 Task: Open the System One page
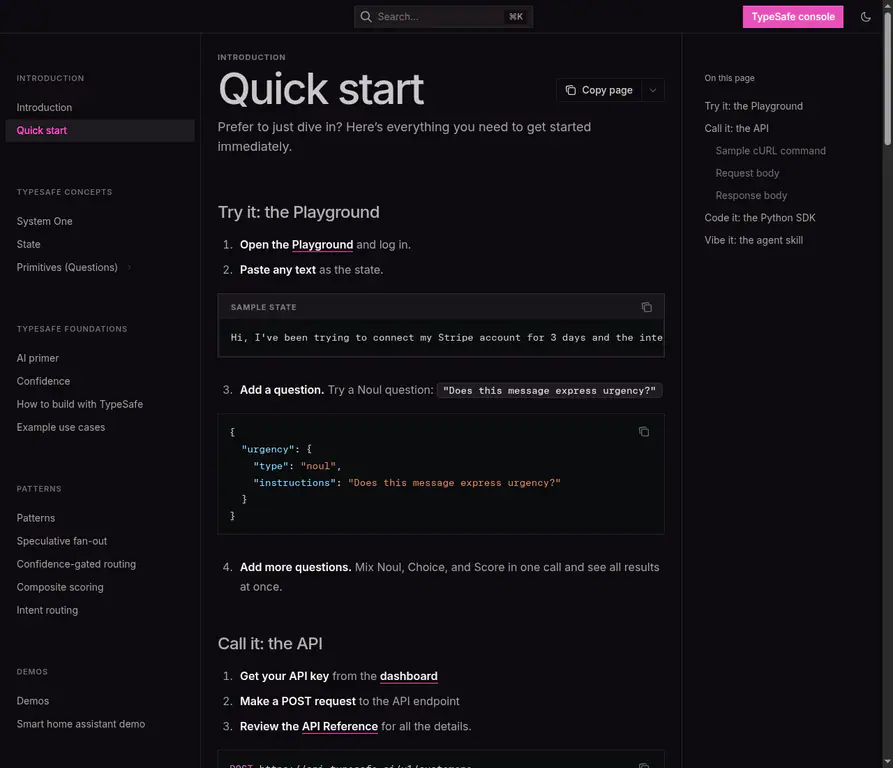pos(44,221)
